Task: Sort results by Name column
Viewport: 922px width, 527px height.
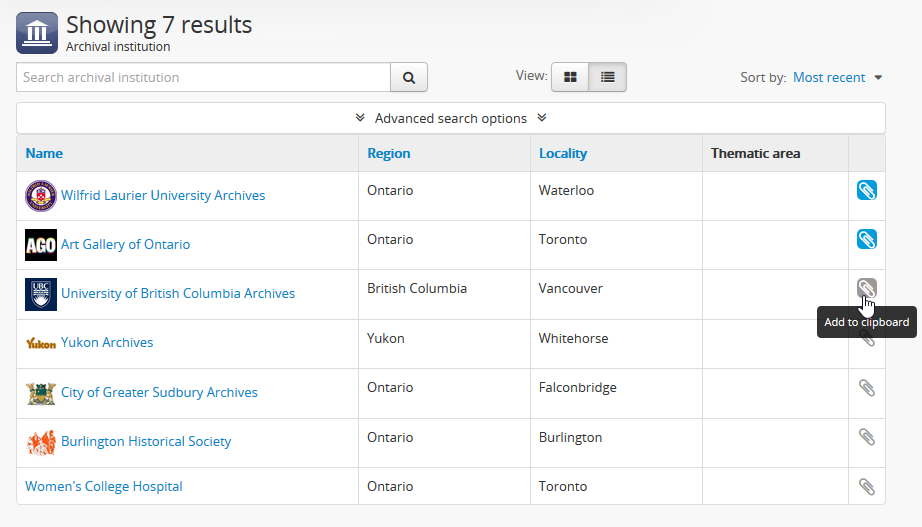Action: 44,153
